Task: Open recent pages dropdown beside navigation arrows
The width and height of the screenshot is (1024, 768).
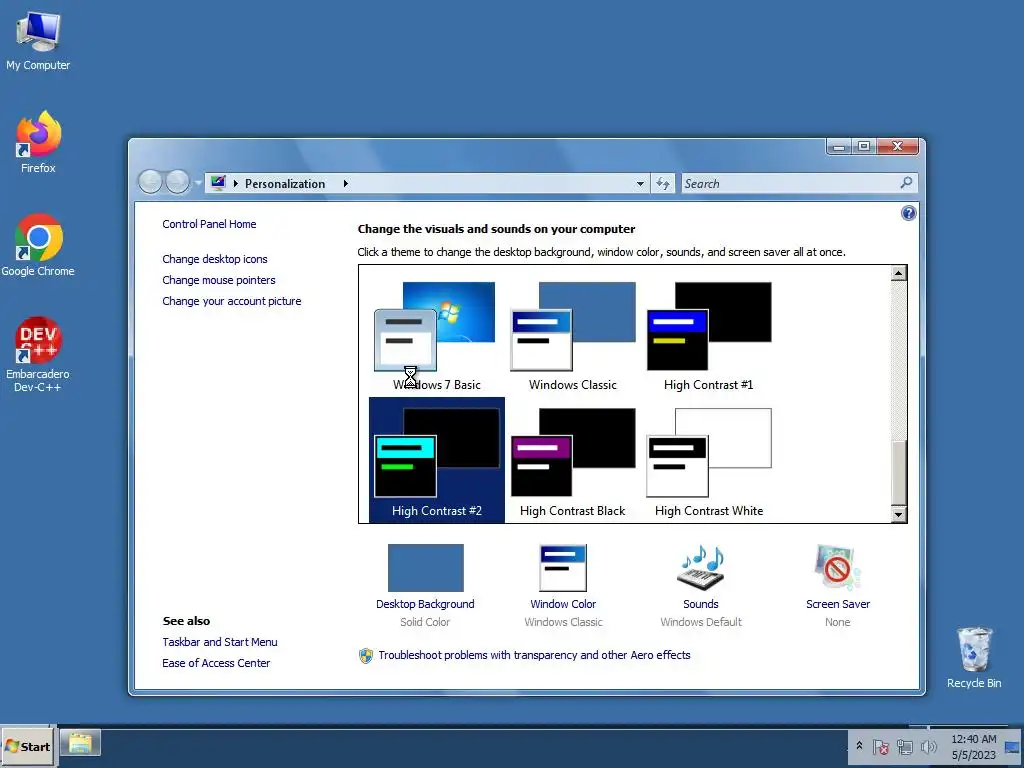Action: click(197, 183)
